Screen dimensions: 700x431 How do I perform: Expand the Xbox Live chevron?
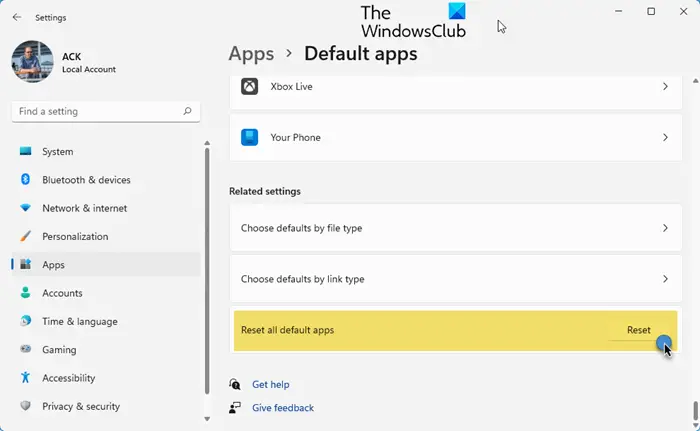click(x=665, y=86)
